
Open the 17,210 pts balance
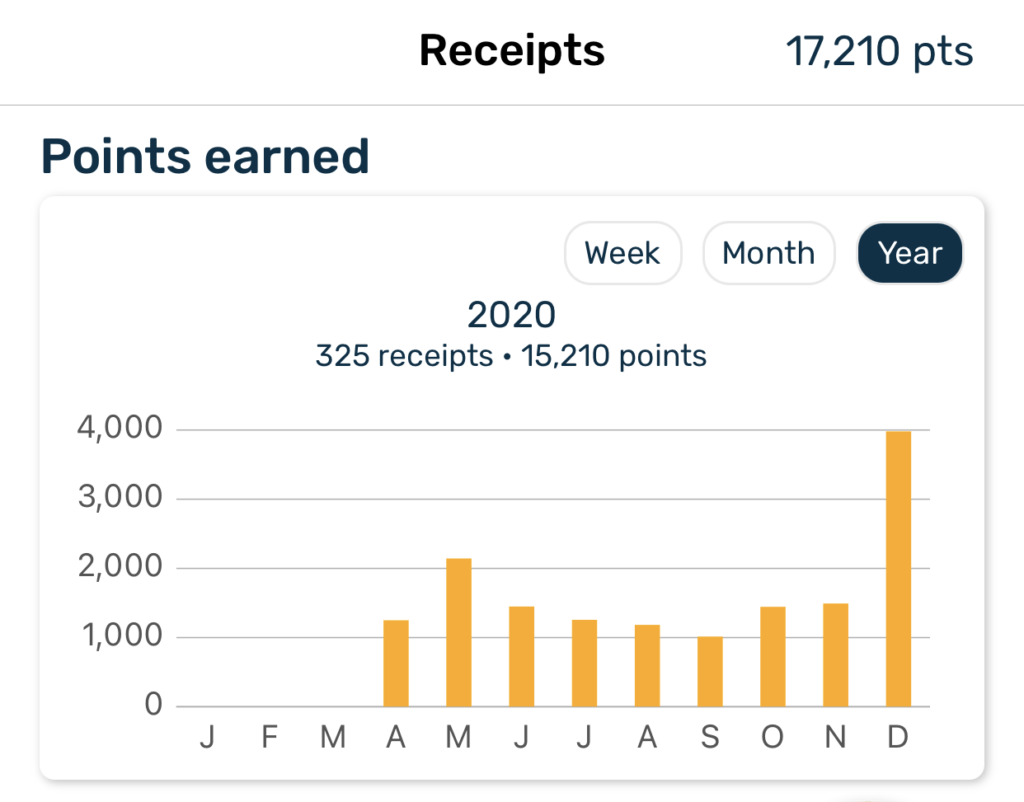click(x=879, y=51)
